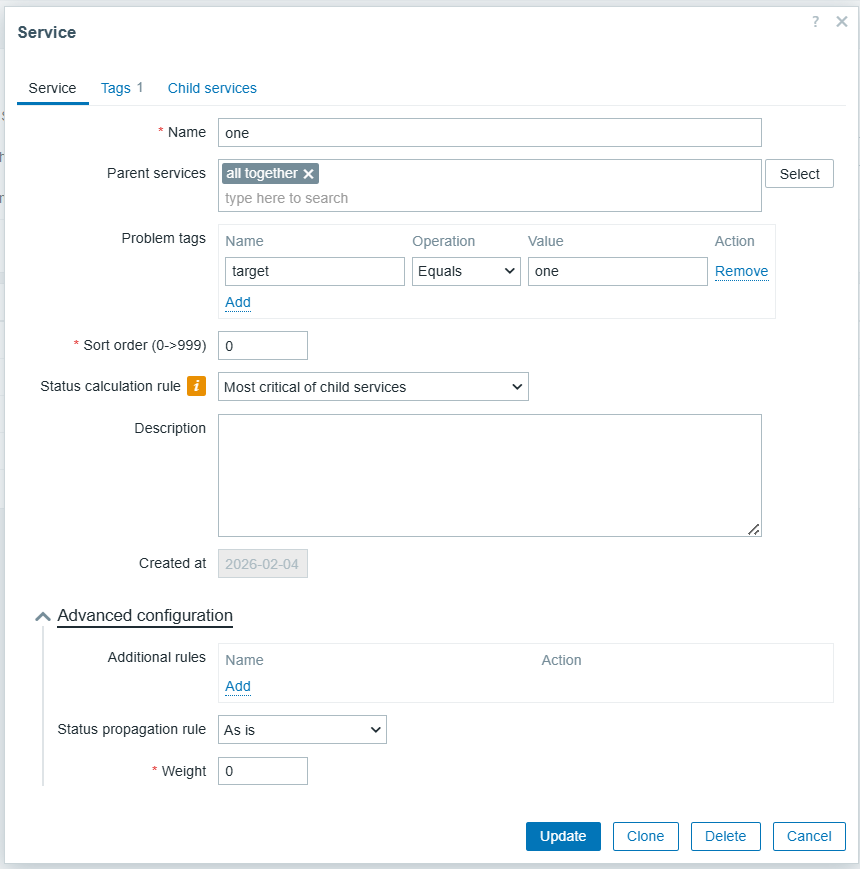The width and height of the screenshot is (860, 869).
Task: Add a new problem tag
Action: (x=238, y=302)
